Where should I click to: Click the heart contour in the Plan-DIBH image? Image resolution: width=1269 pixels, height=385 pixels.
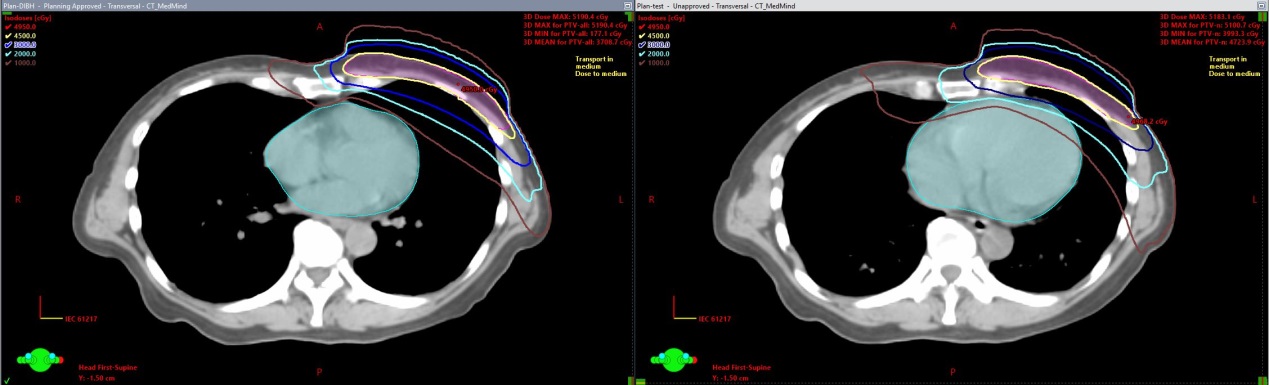tap(341, 163)
